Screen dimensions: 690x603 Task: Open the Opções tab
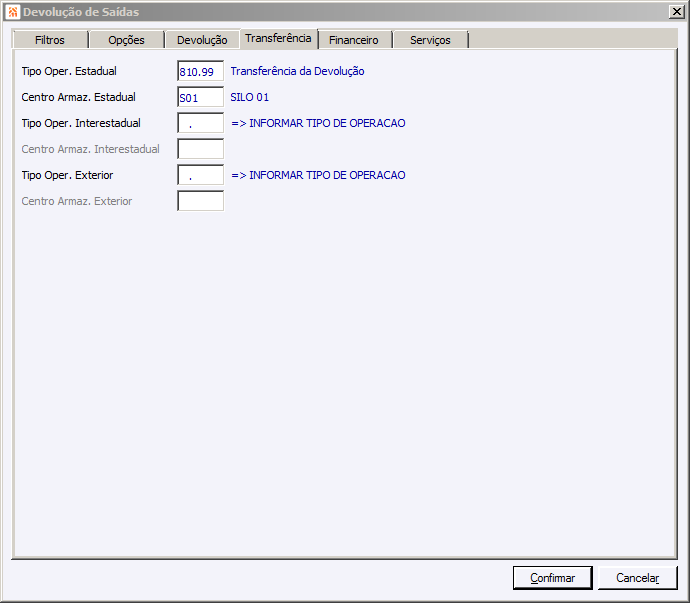pos(126,40)
